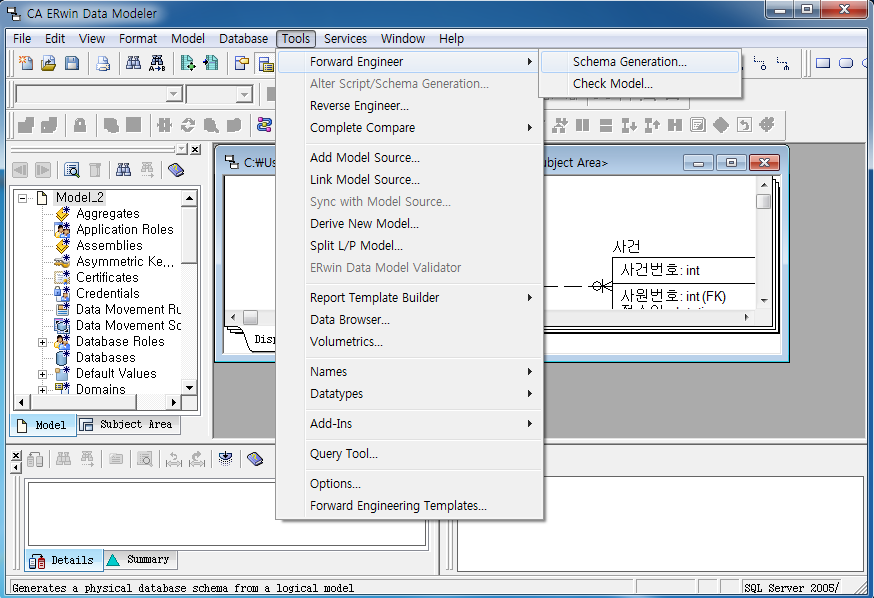Click the Open file toolbar icon
Viewport: 874px width, 598px height.
[x=48, y=63]
